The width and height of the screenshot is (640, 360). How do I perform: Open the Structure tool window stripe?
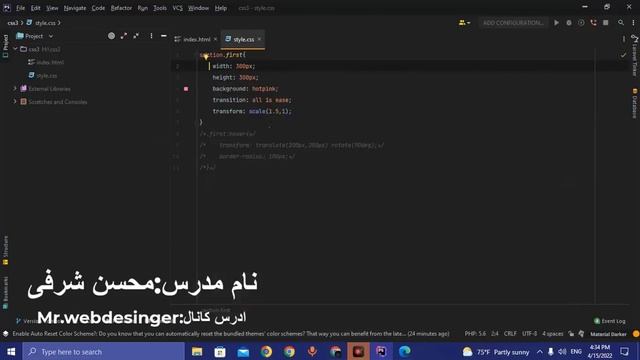click(x=5, y=250)
